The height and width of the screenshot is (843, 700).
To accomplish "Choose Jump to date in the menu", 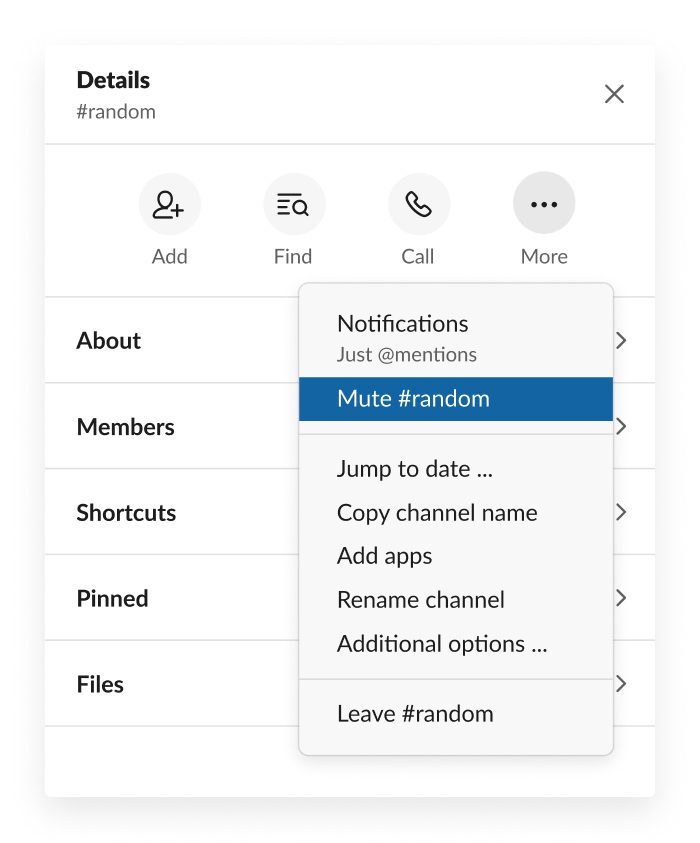I will 414,468.
